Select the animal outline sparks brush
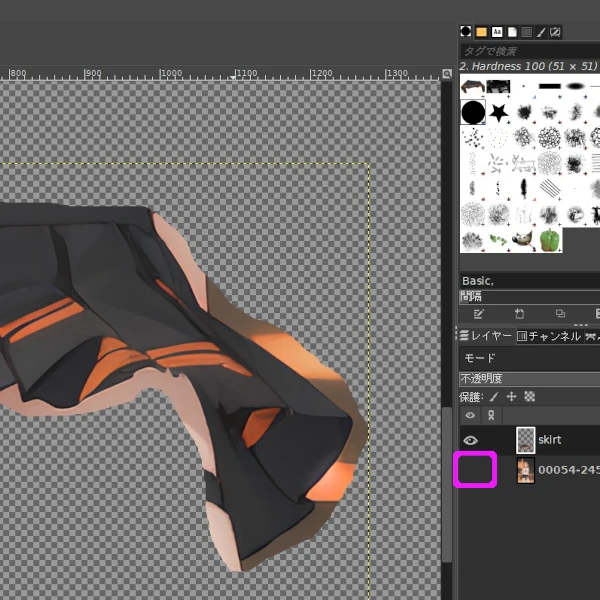The width and height of the screenshot is (600, 600). (x=524, y=163)
